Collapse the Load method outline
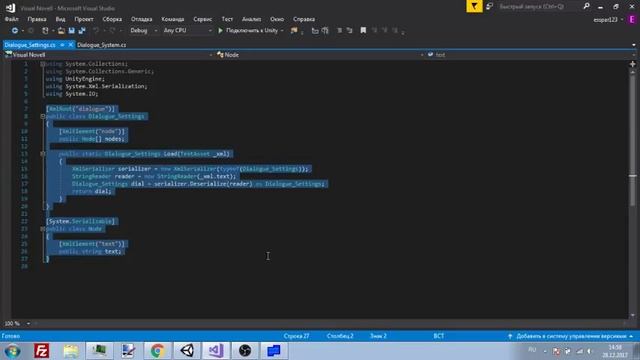 [x=42, y=154]
